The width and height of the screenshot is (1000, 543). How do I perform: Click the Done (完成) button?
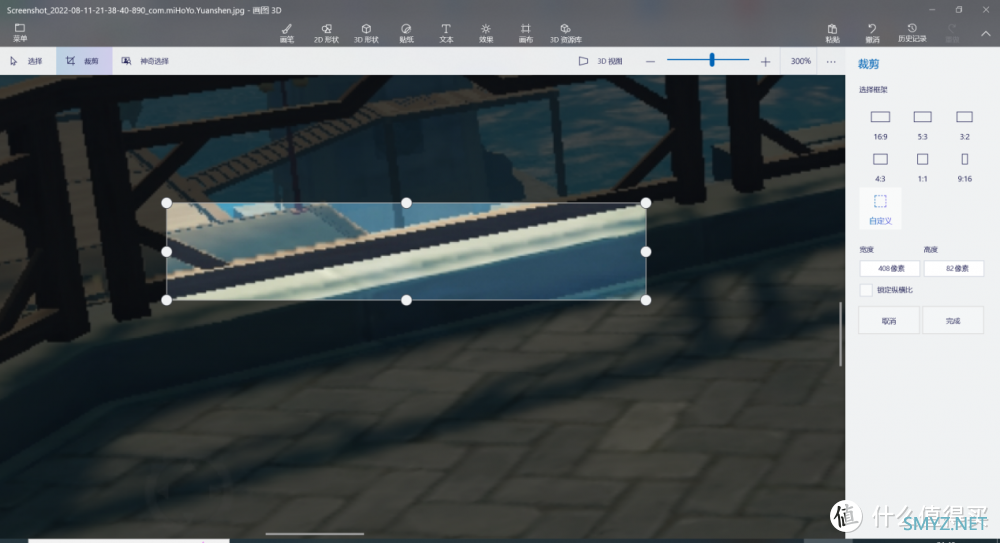(953, 320)
